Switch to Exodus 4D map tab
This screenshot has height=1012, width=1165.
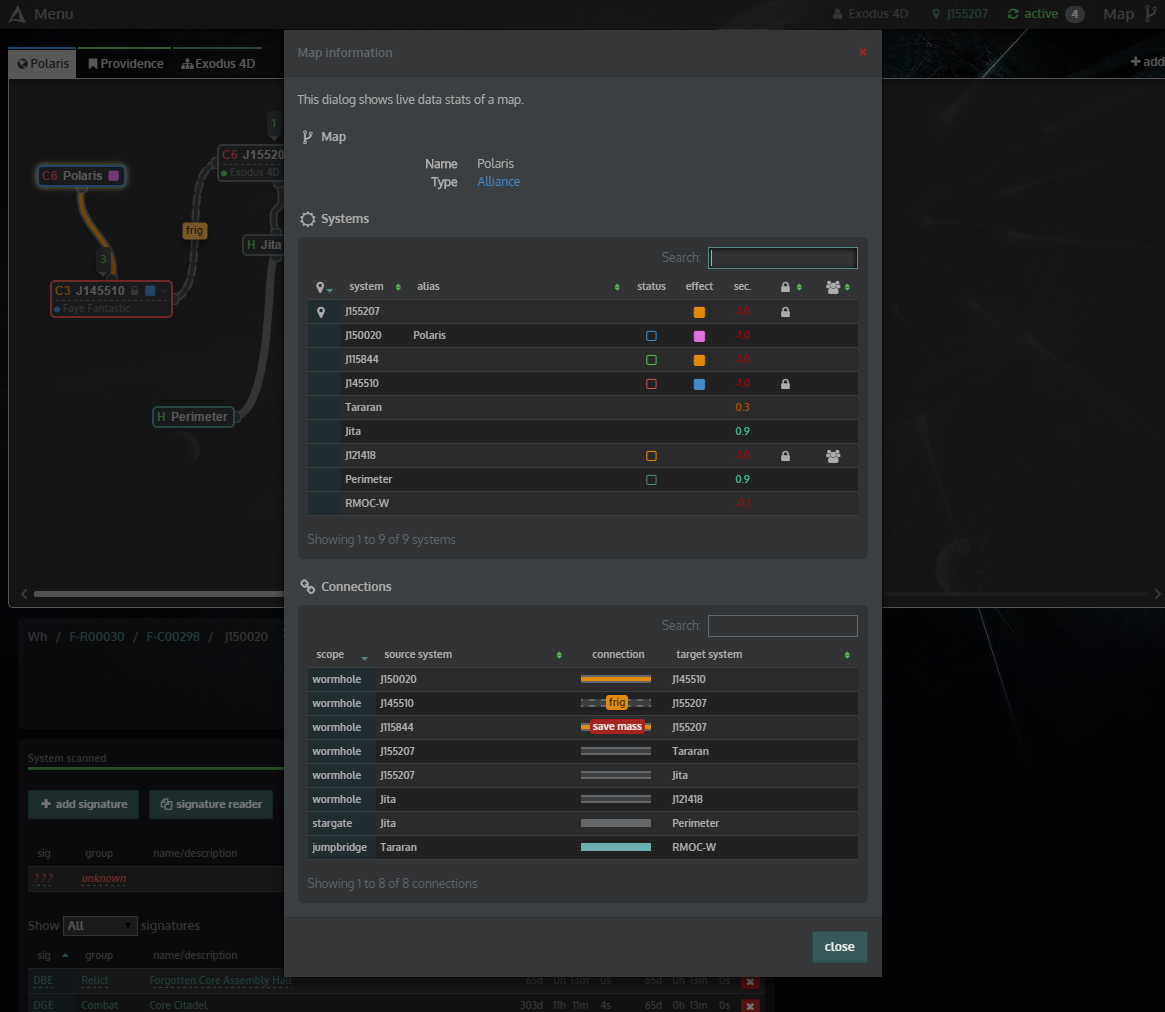point(218,64)
